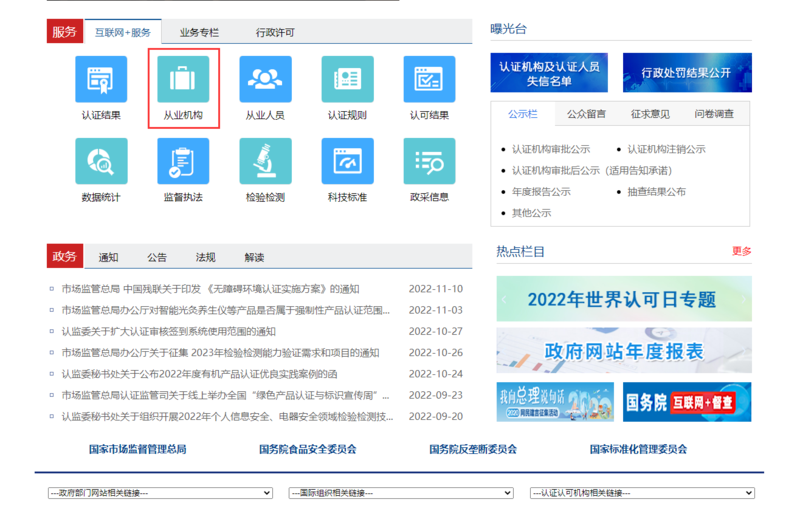Open 认证机构注销公示 link

[x=666, y=149]
